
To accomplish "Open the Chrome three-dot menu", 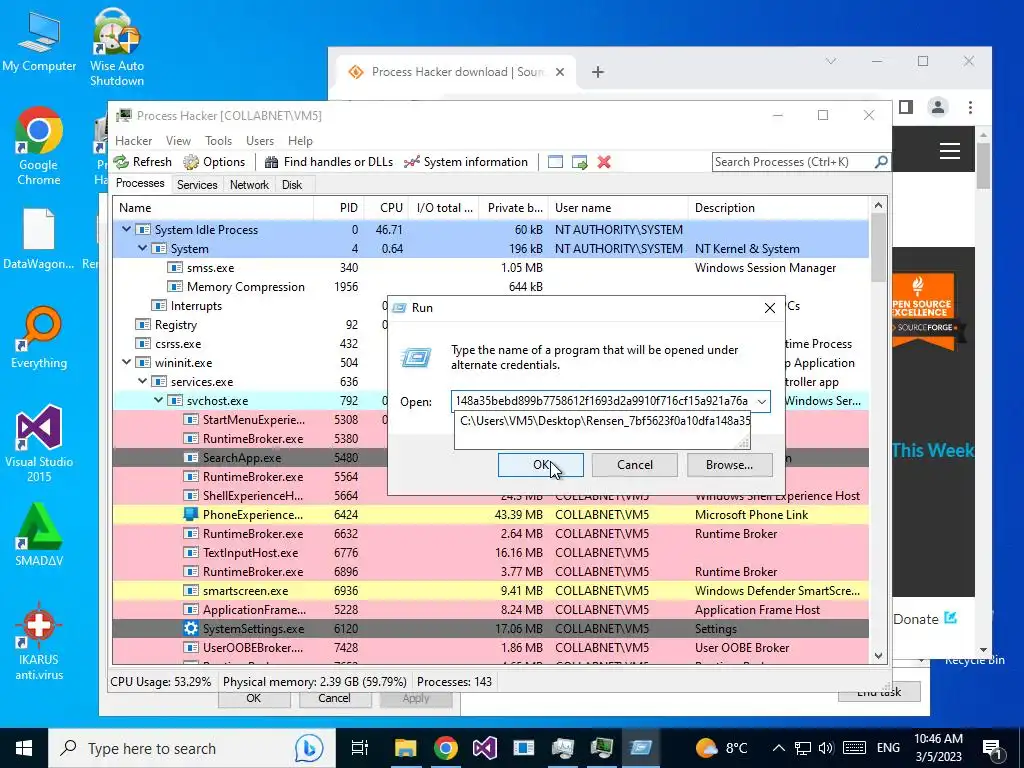I will pos(970,107).
